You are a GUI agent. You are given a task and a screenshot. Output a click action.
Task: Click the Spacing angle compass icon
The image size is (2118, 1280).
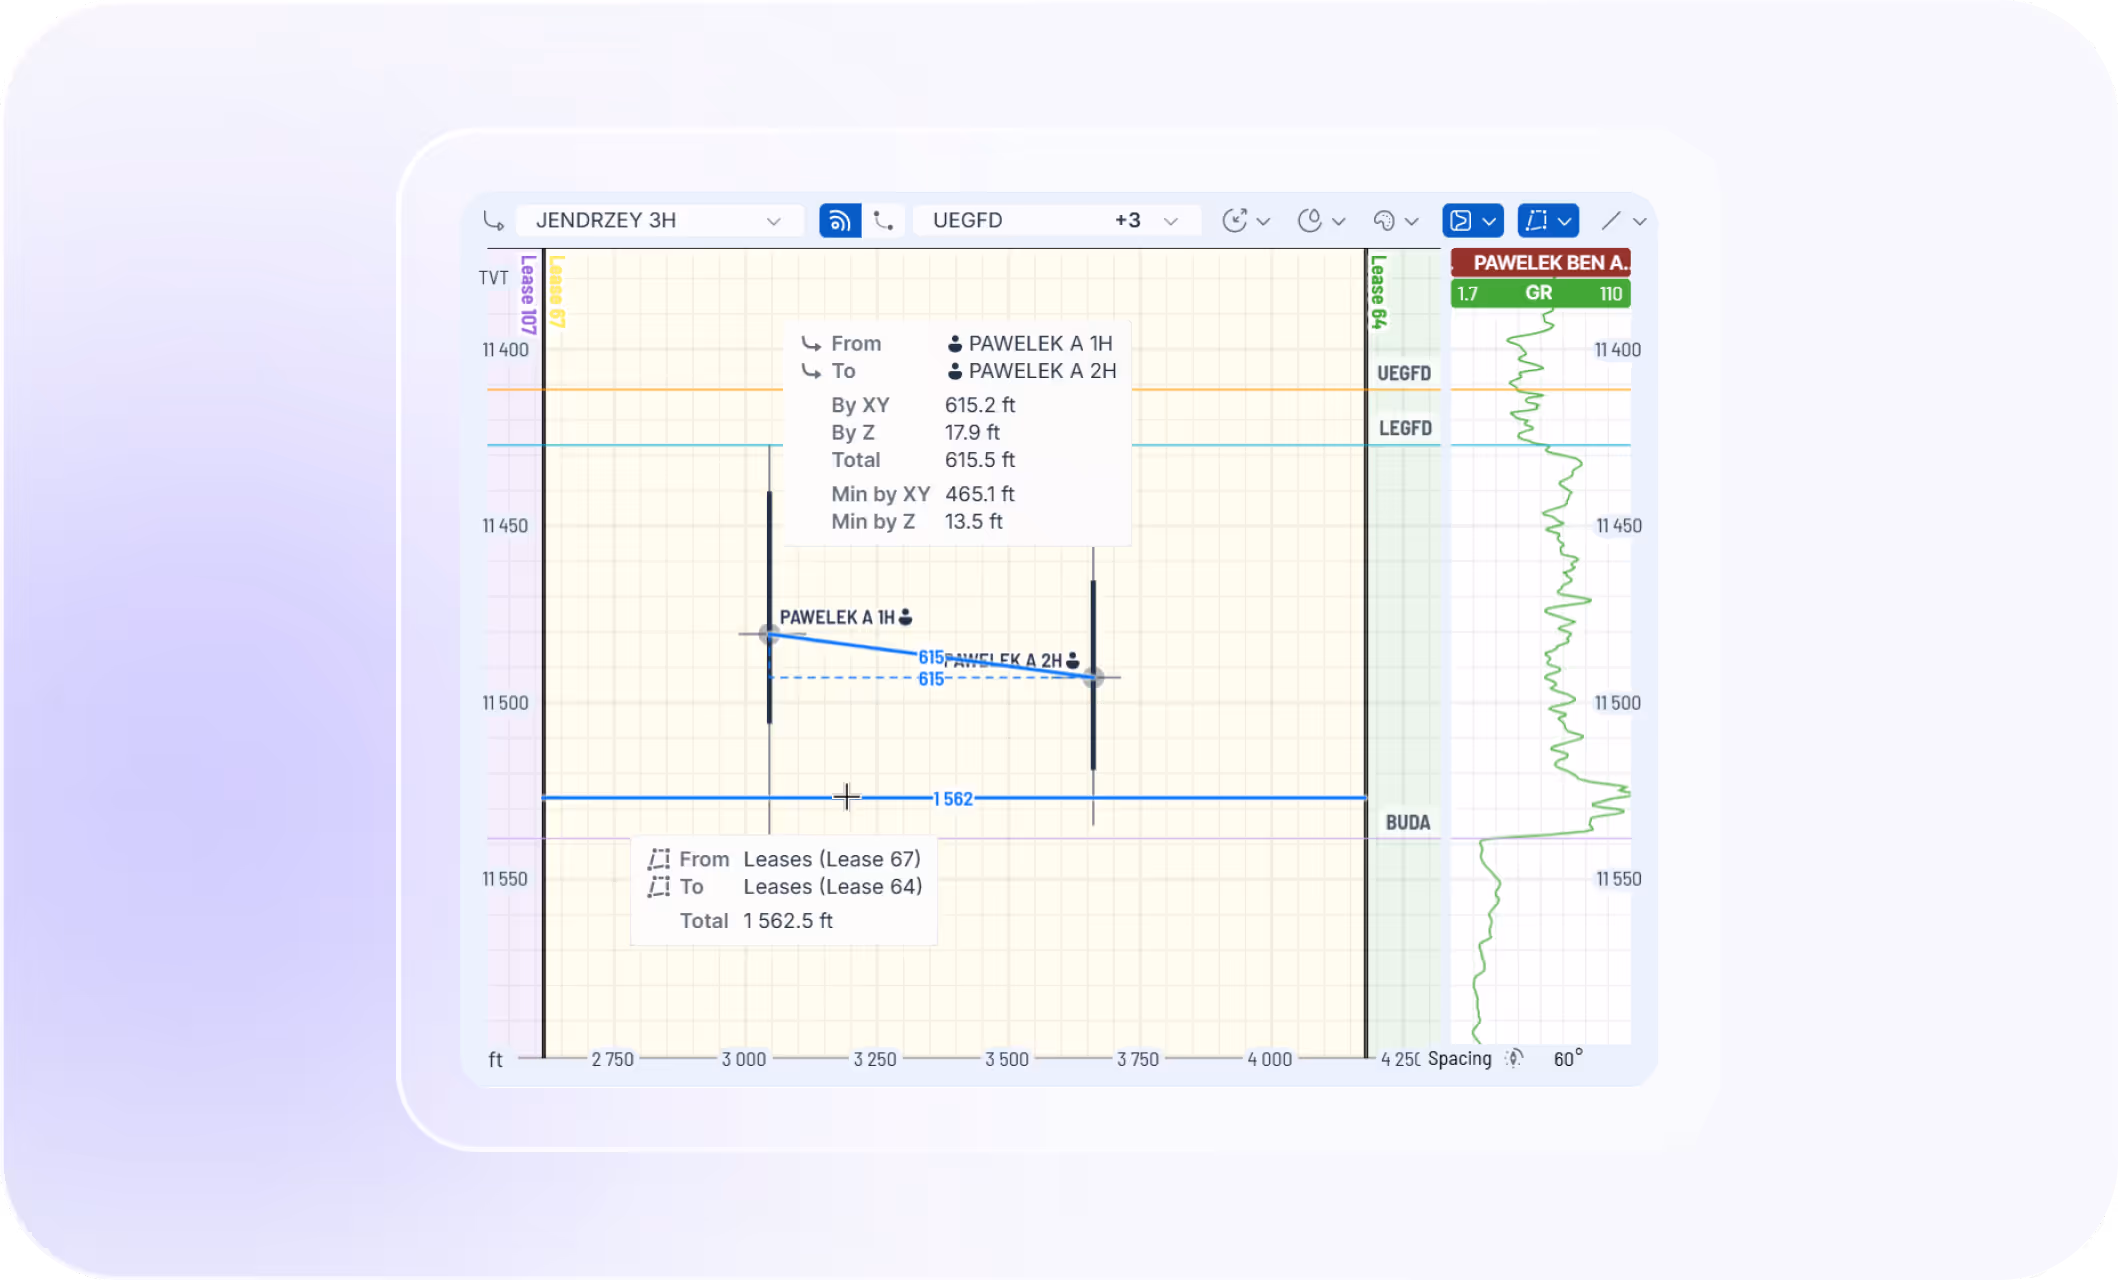[1514, 1058]
